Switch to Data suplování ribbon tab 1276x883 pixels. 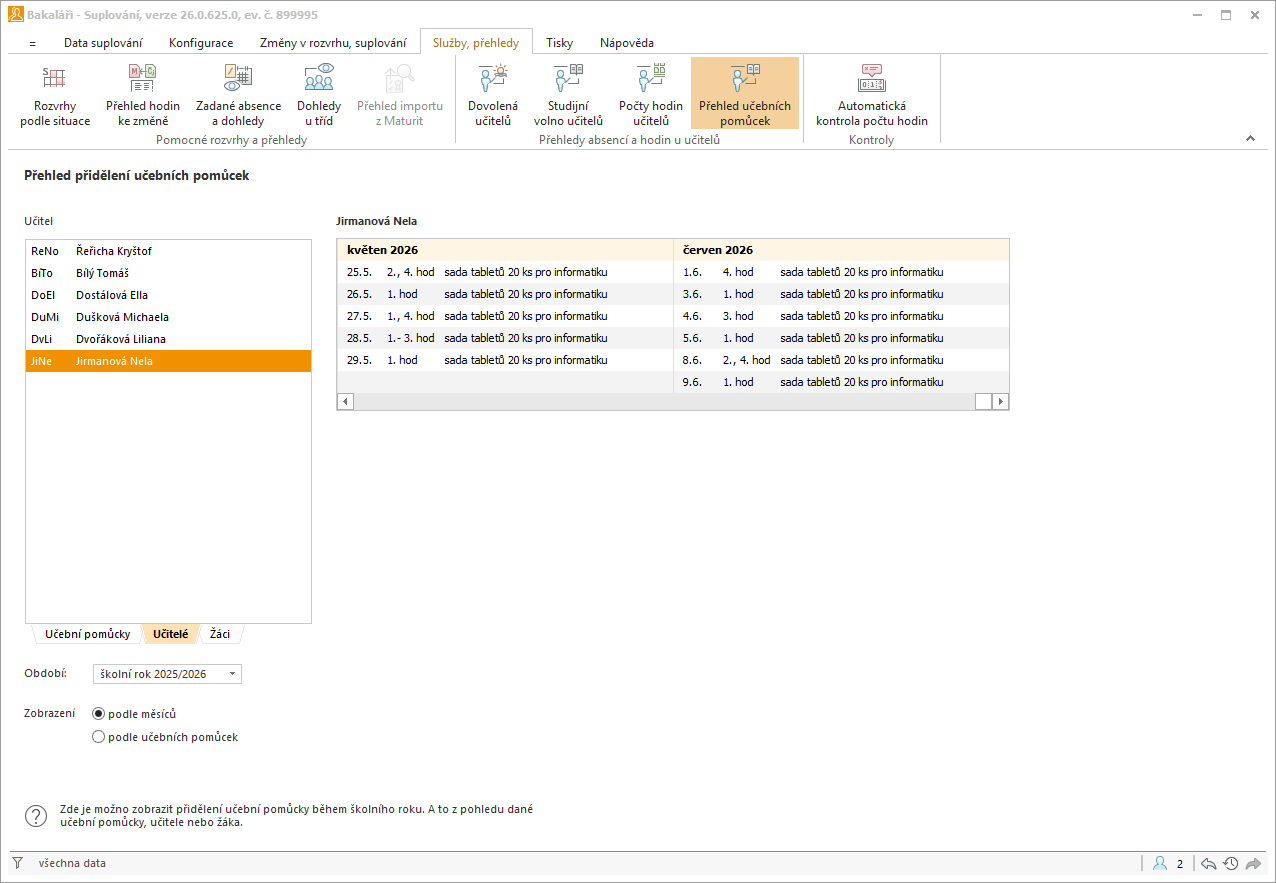point(103,43)
